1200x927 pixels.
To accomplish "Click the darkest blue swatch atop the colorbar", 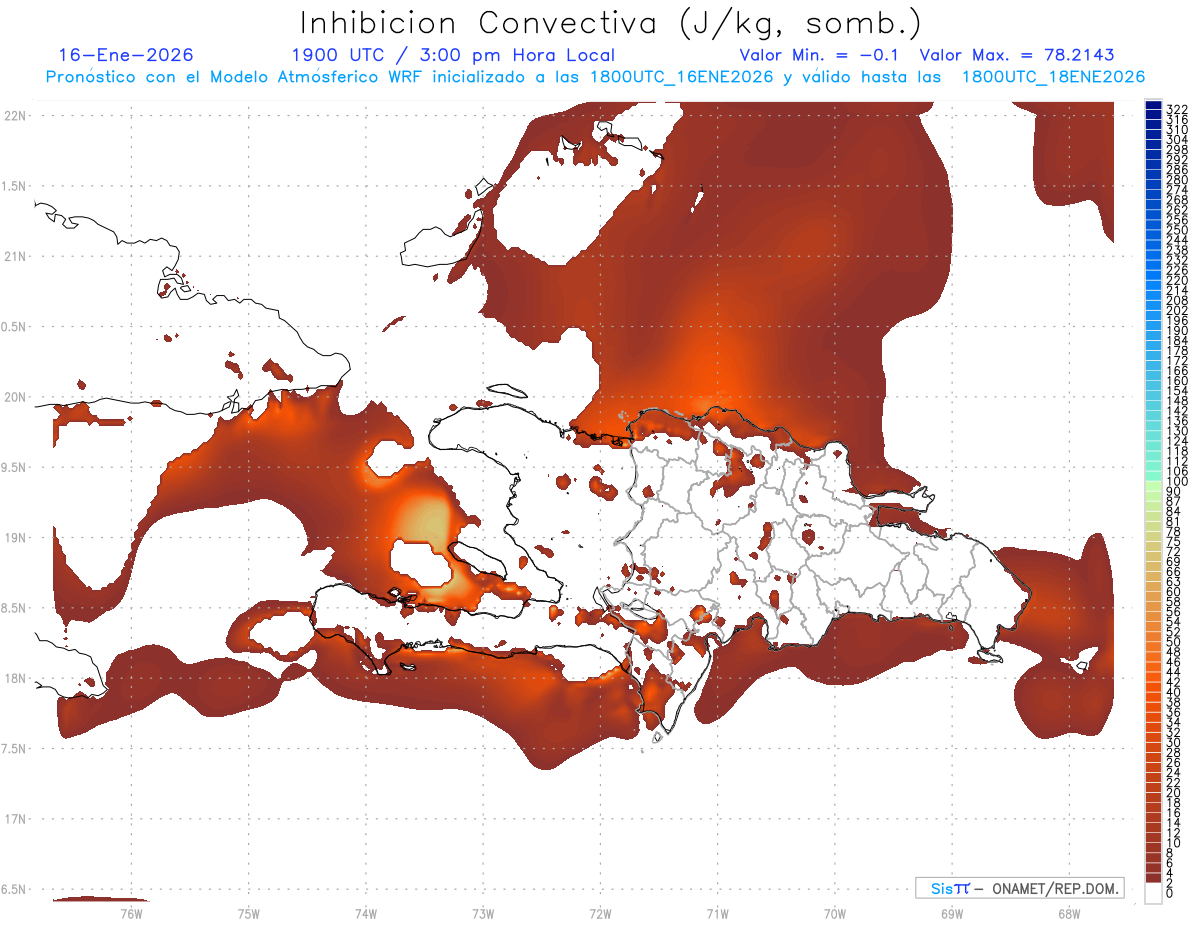I will pos(1153,107).
